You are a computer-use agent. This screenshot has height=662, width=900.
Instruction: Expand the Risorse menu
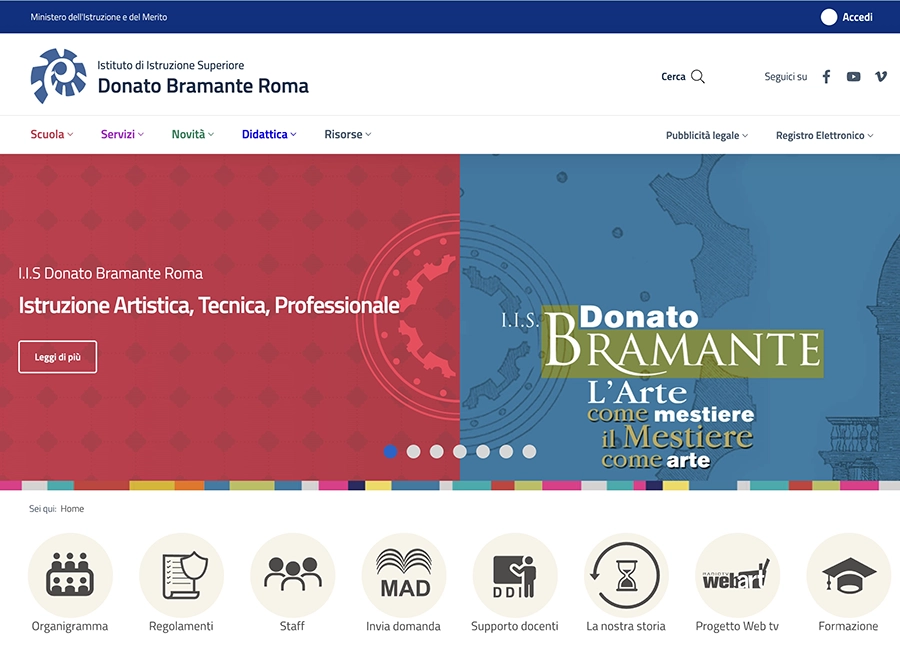point(348,134)
